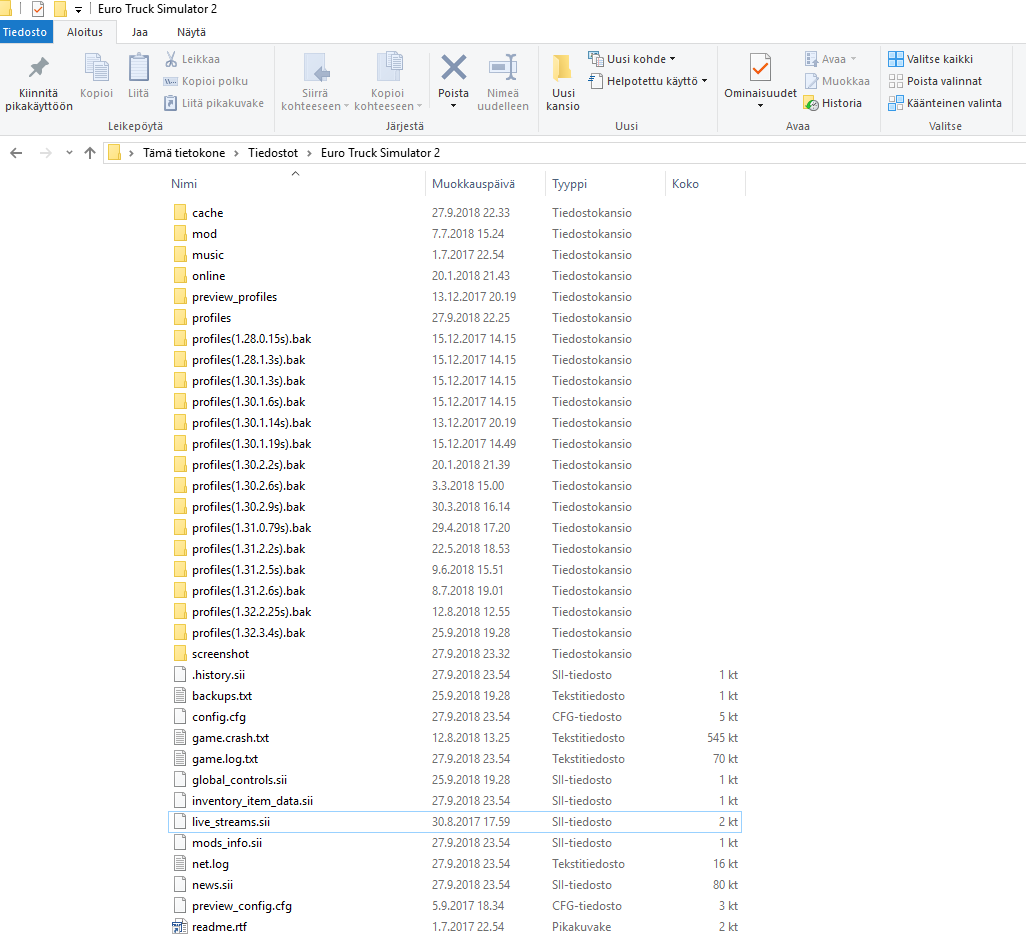The image size is (1026, 940).
Task: Click the red Poista delete icon
Action: tap(453, 67)
